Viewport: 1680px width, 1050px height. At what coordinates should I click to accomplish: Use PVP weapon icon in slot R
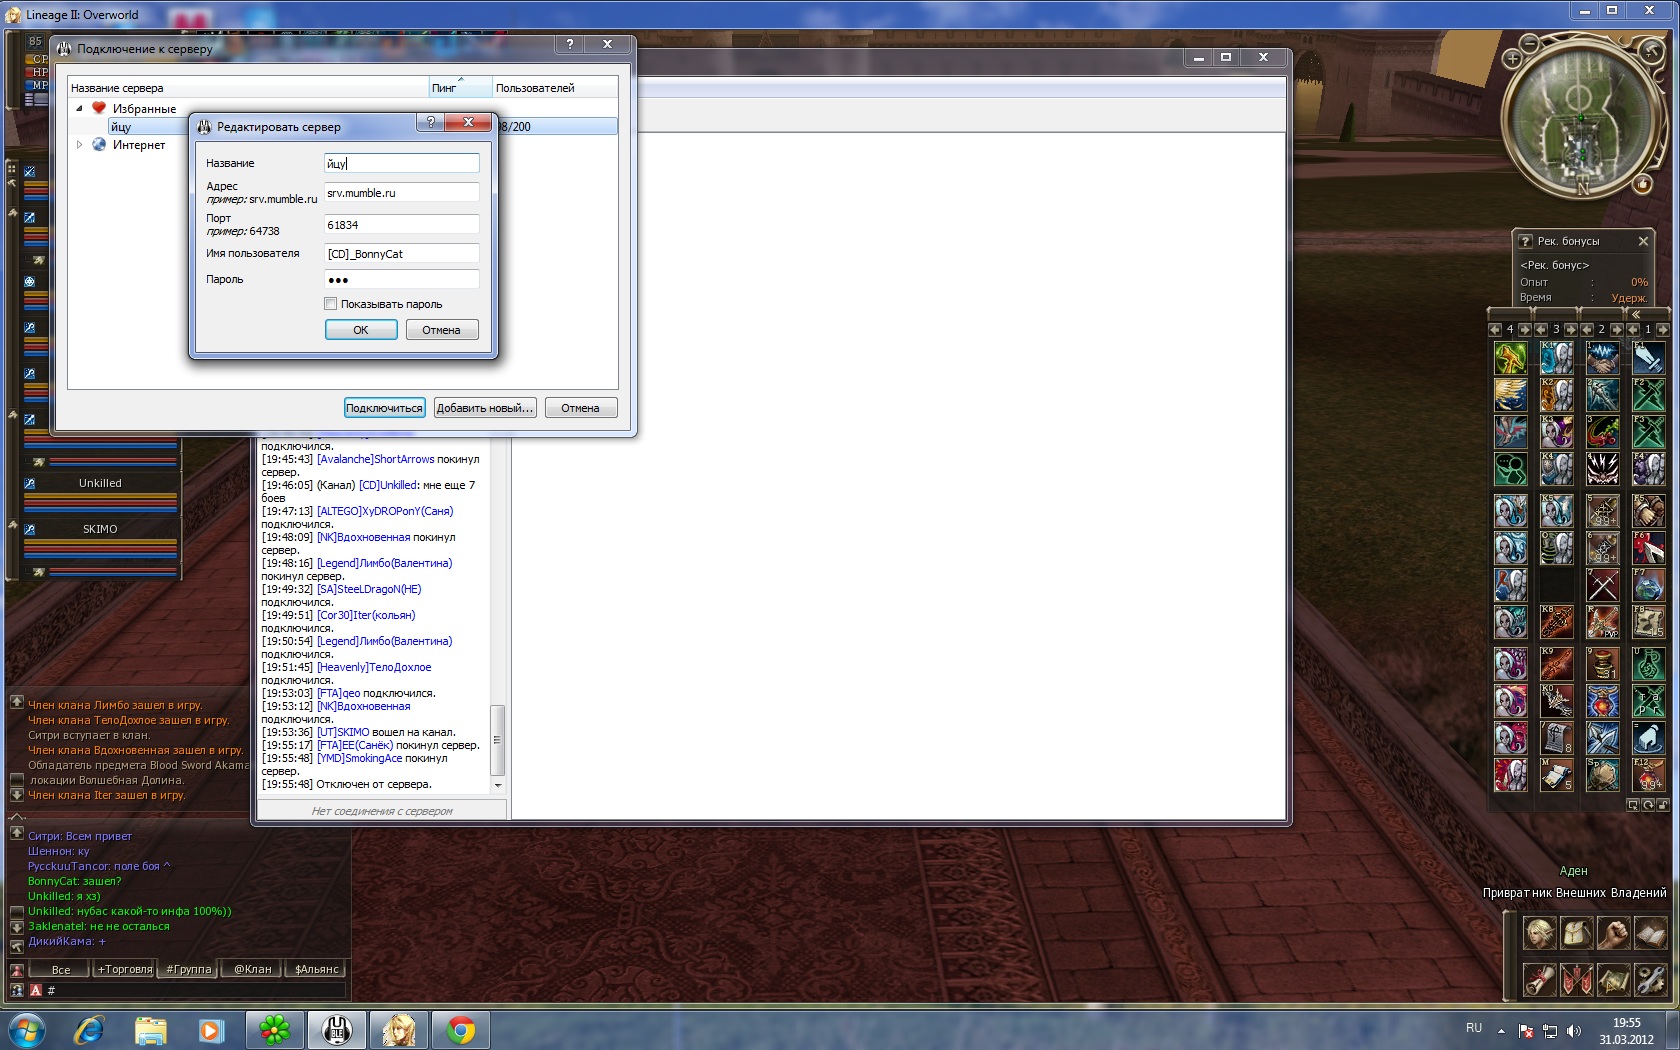click(1603, 622)
